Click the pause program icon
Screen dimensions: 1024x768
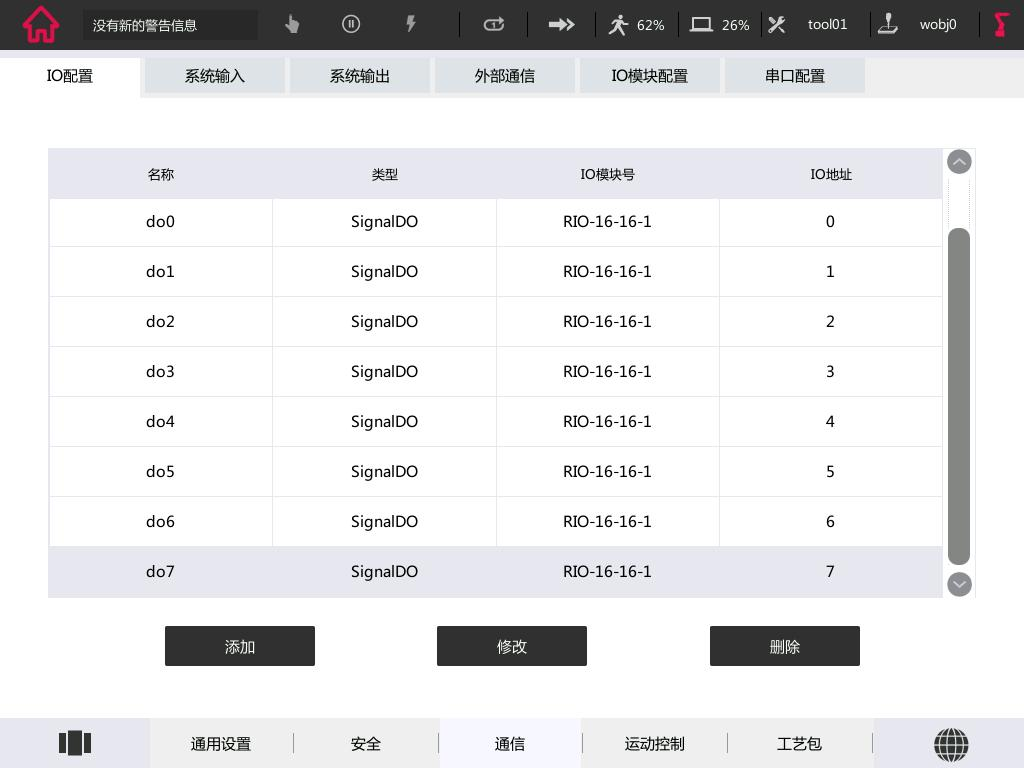tap(351, 24)
